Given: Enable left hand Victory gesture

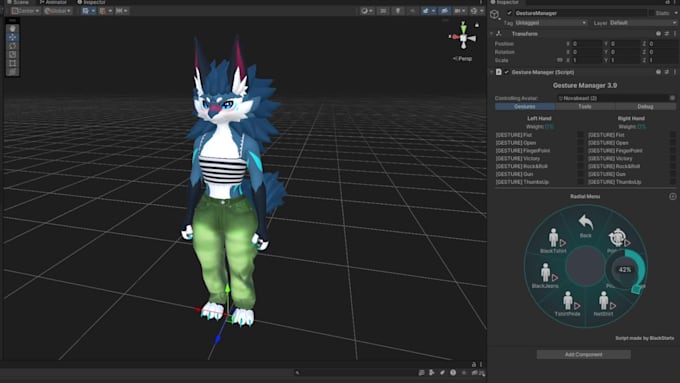Looking at the screenshot, I should [x=580, y=159].
